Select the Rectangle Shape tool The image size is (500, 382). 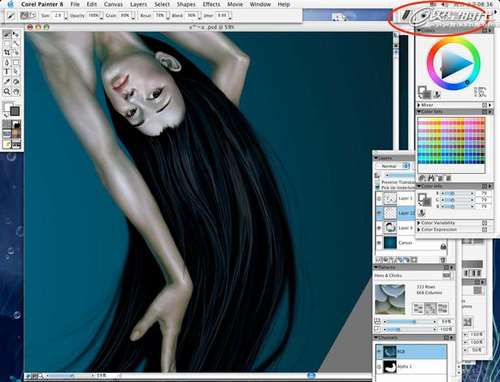point(16,62)
